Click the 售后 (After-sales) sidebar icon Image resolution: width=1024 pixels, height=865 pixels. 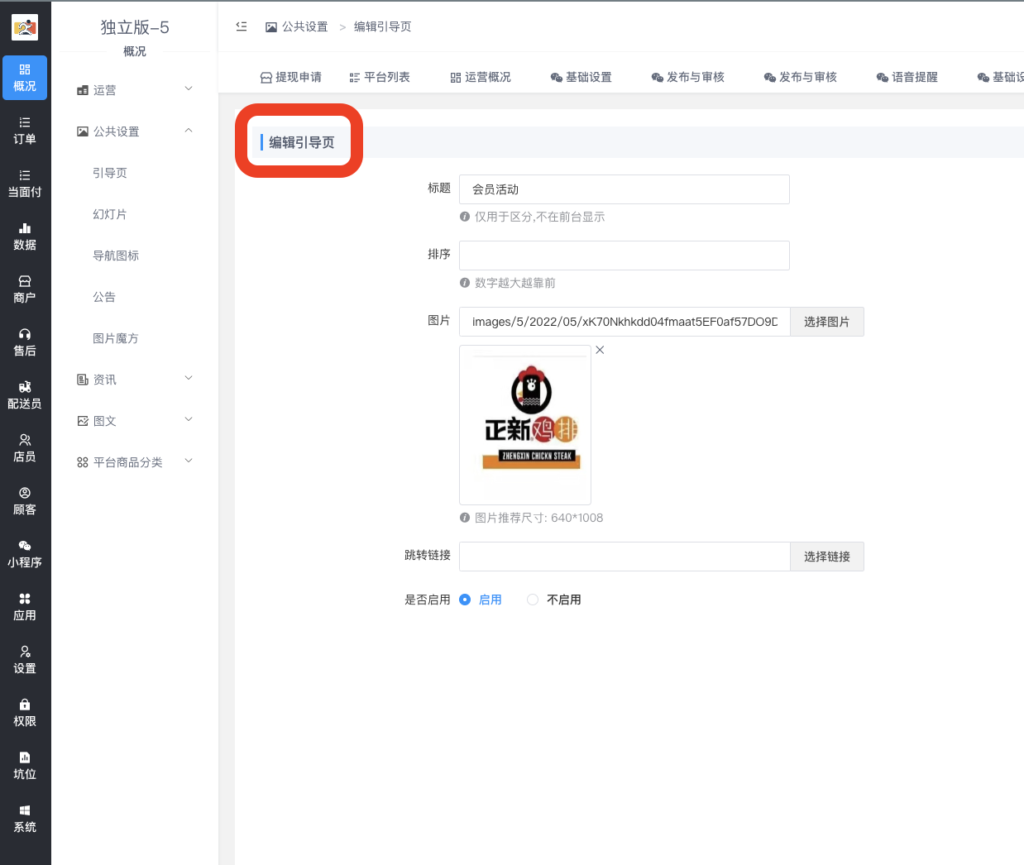pyautogui.click(x=23, y=341)
